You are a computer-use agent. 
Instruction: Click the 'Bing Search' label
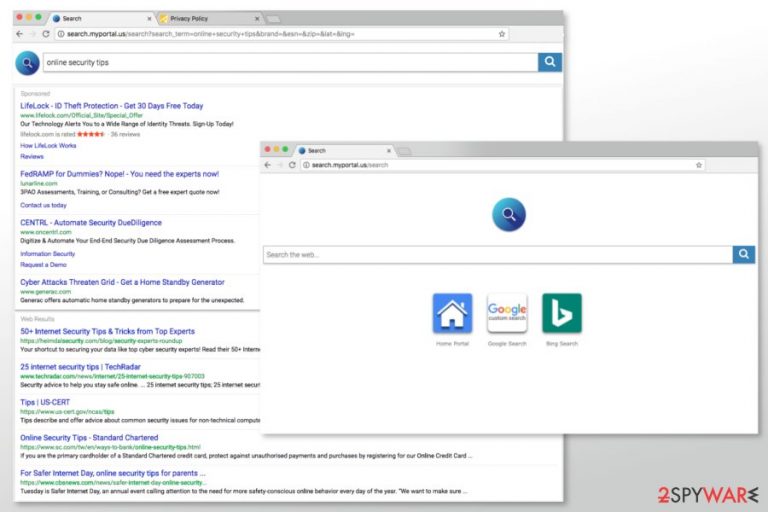pyautogui.click(x=562, y=343)
